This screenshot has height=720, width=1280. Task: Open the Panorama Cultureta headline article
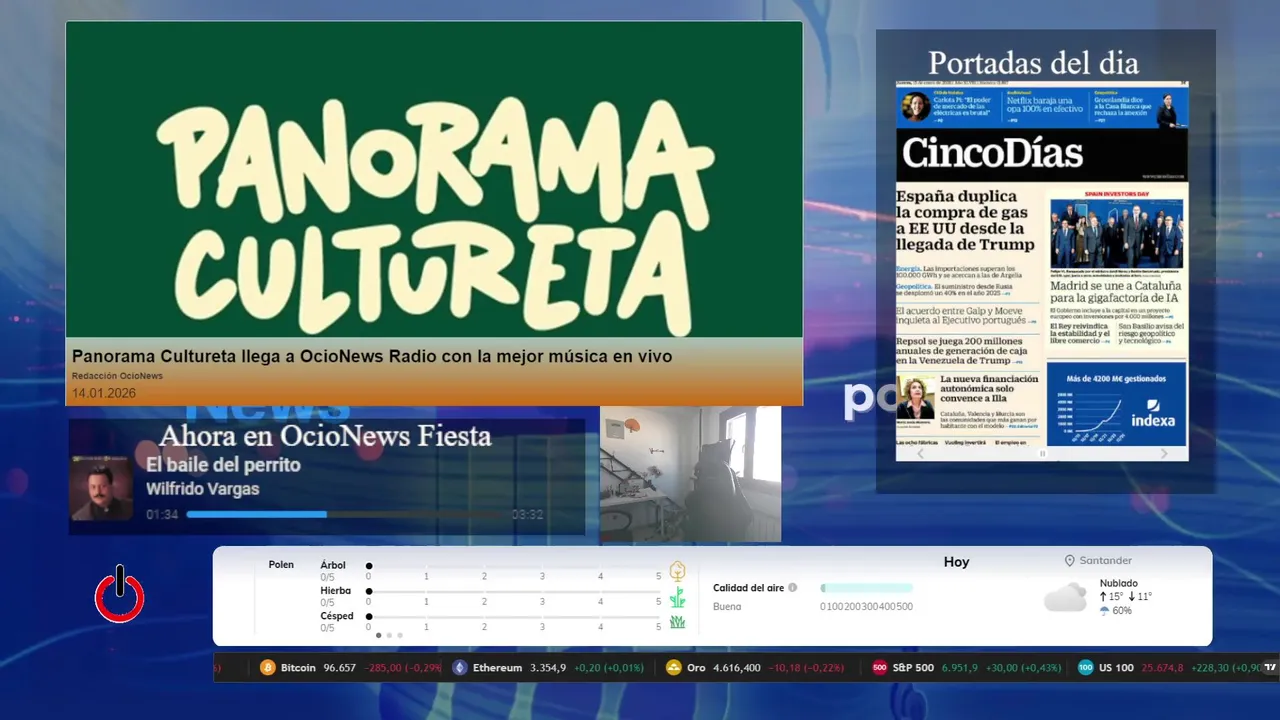pos(372,356)
